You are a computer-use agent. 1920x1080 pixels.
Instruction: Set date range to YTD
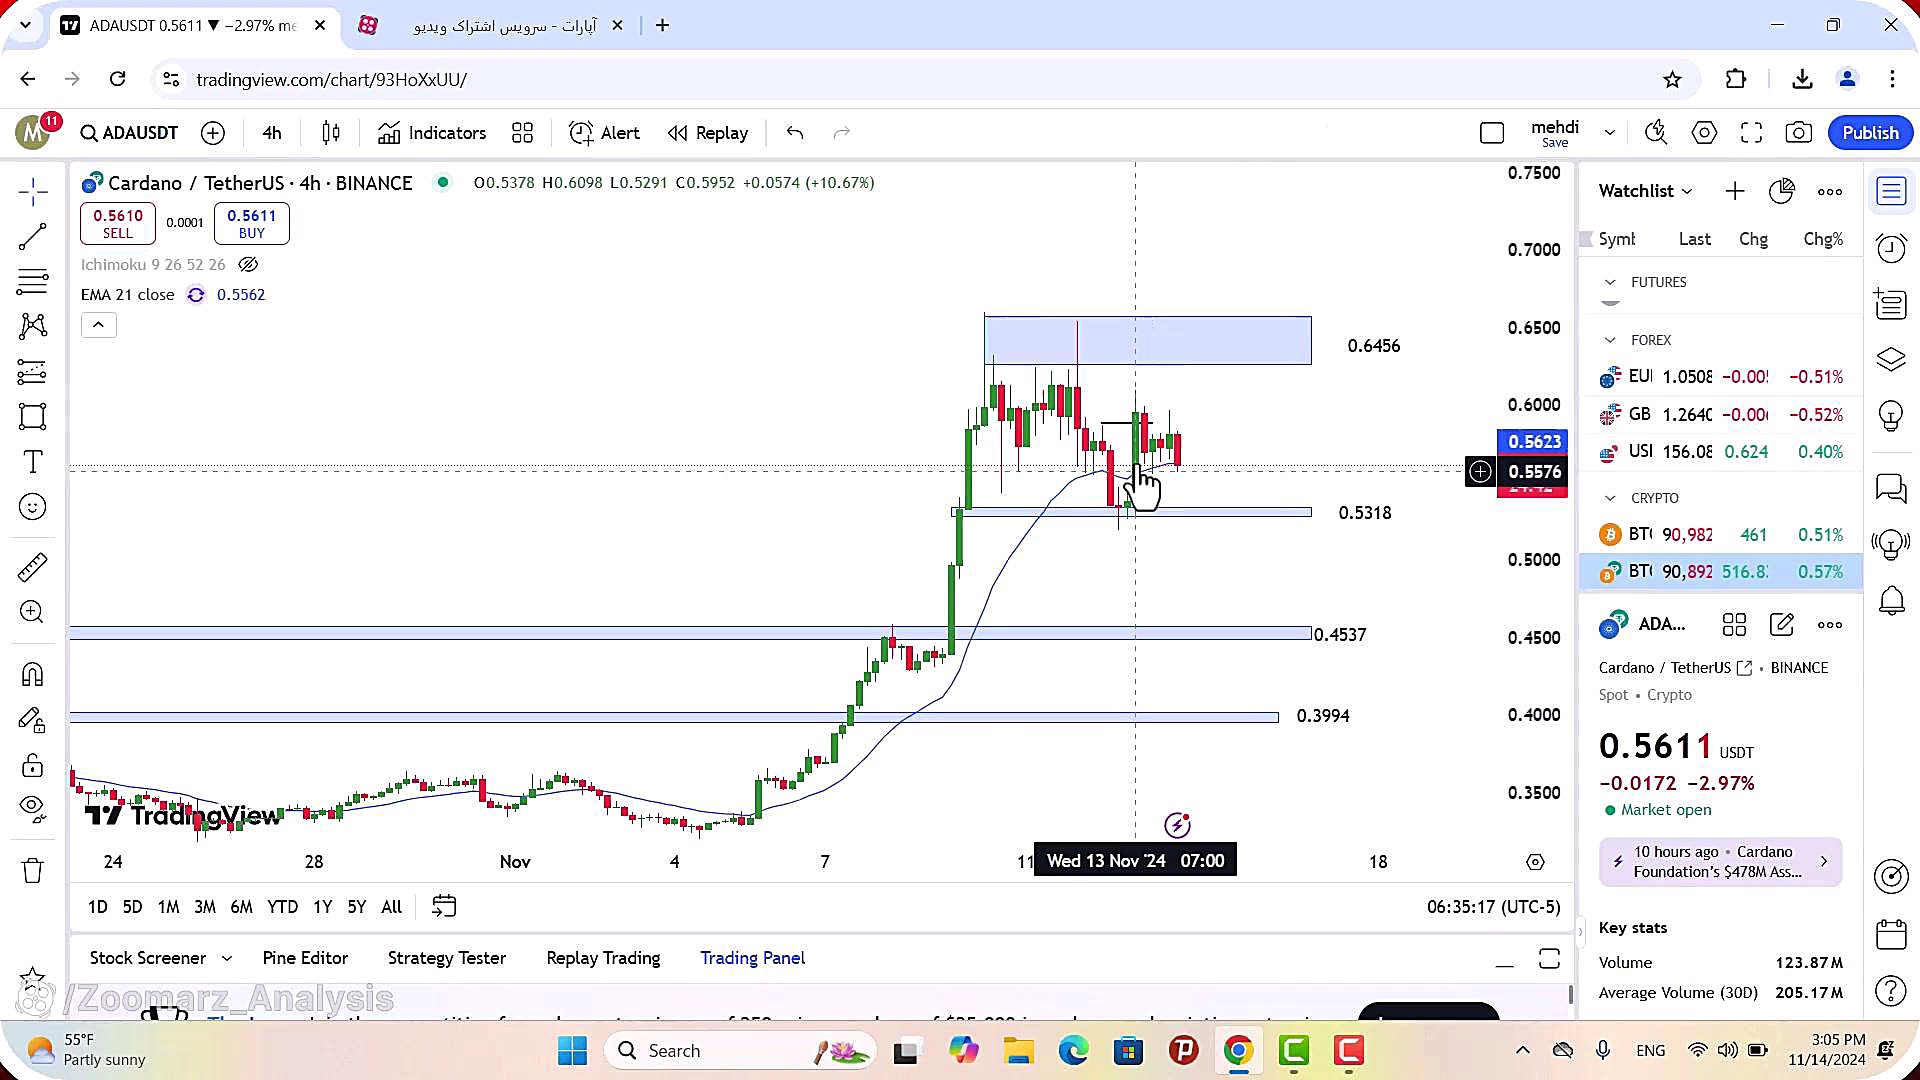pyautogui.click(x=282, y=907)
